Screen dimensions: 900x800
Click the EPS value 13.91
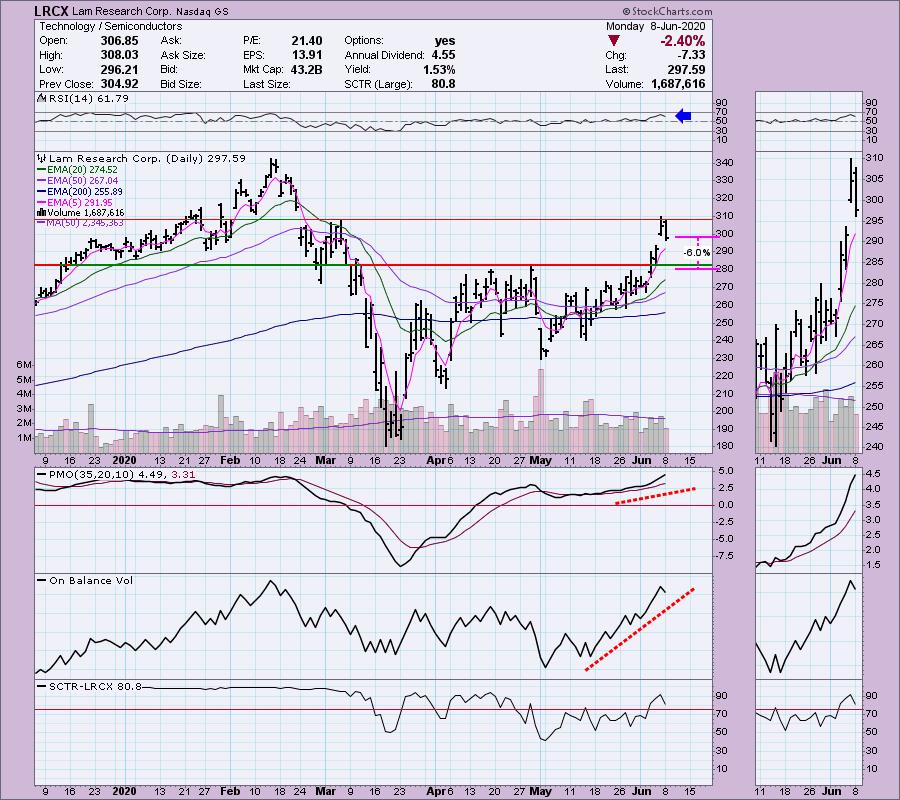[307, 55]
